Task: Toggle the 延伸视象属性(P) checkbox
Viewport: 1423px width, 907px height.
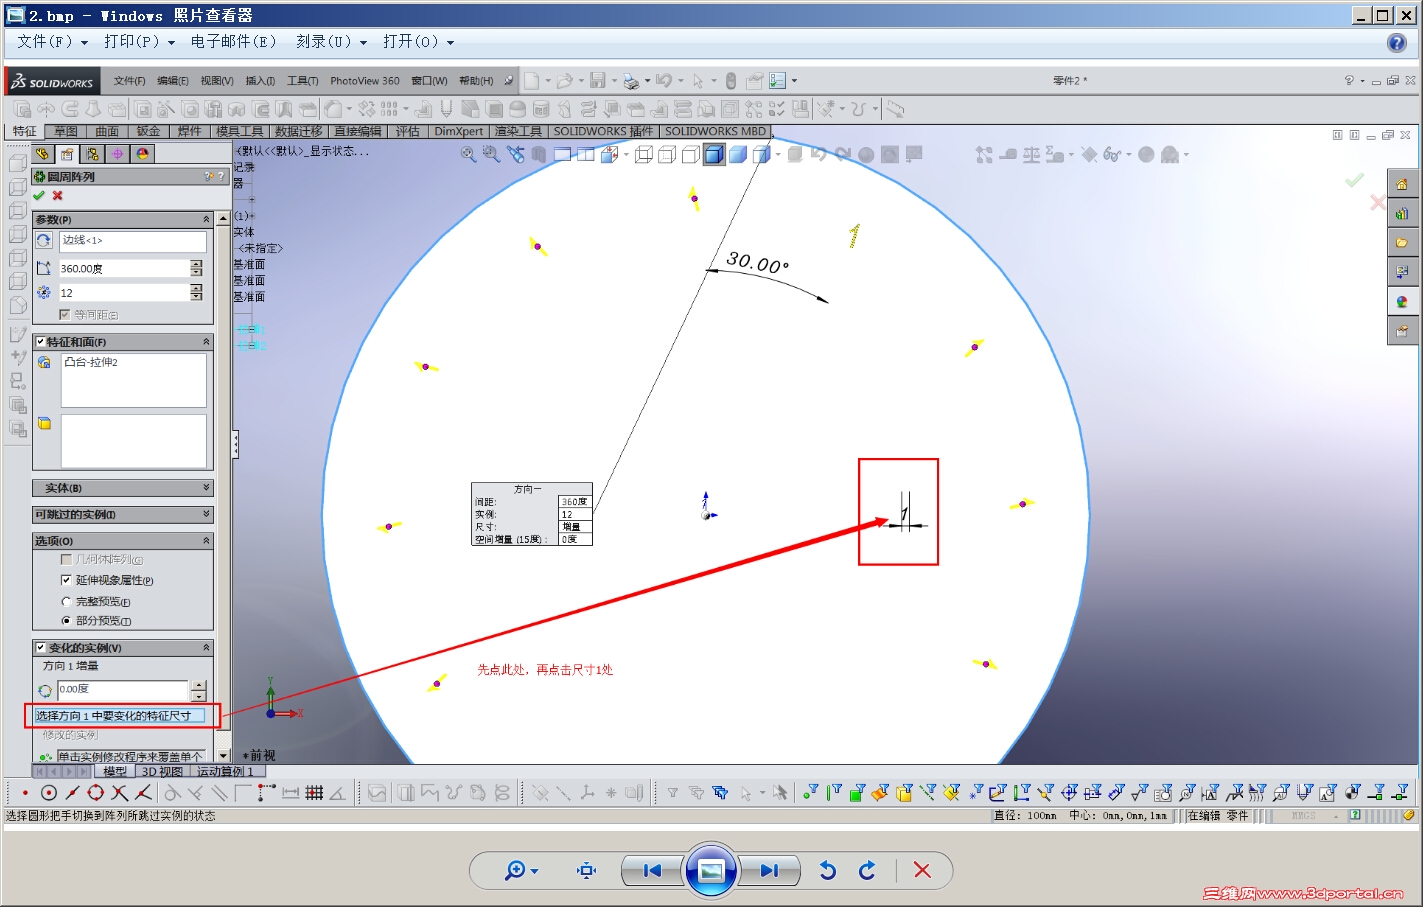Action: (x=66, y=580)
